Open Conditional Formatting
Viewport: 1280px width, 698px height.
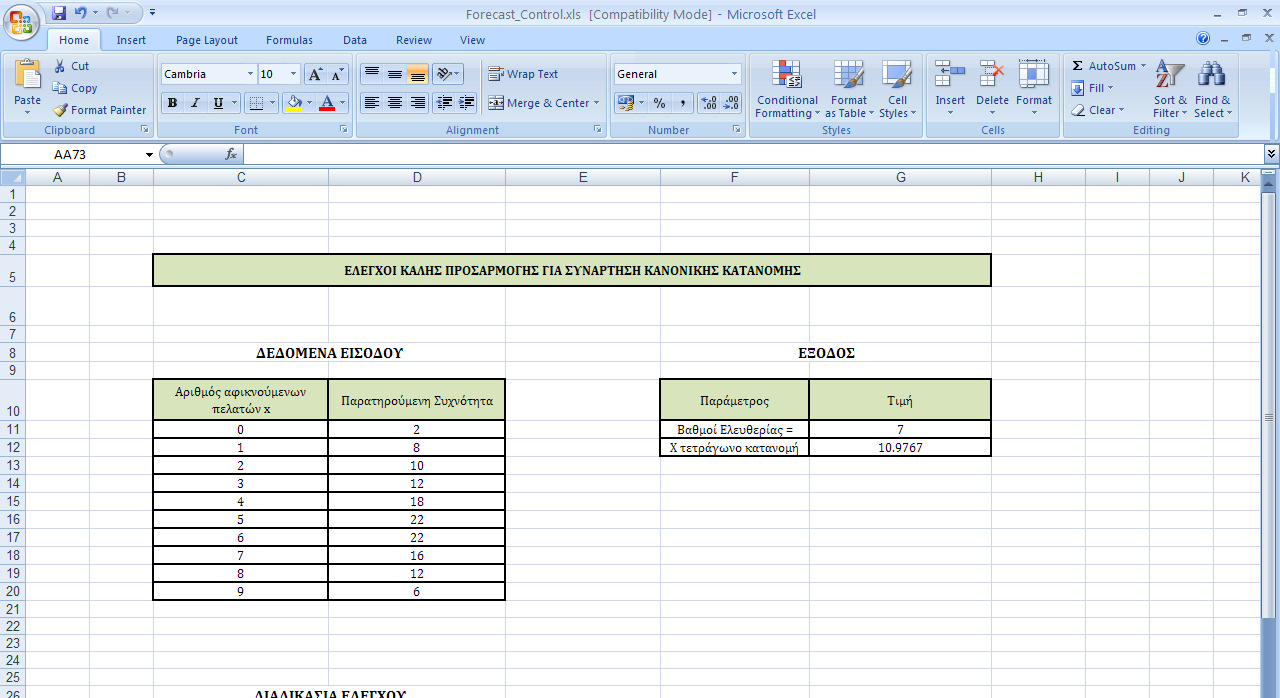pos(787,88)
